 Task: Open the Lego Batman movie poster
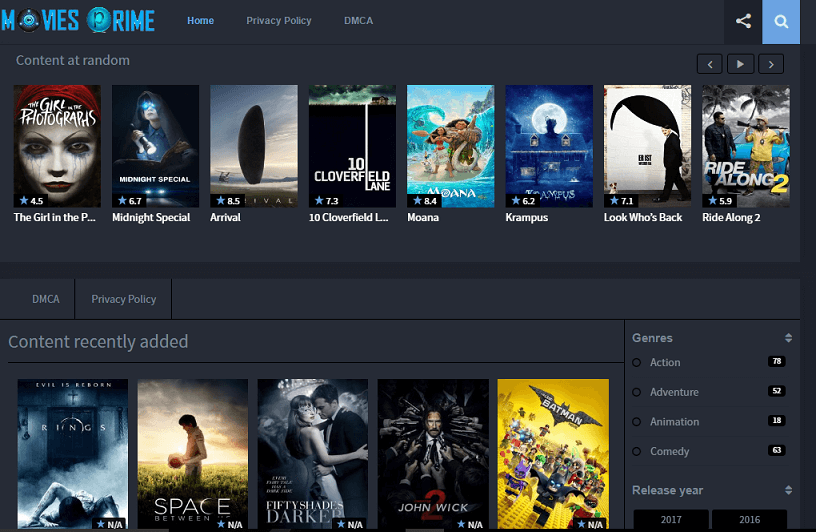point(553,454)
